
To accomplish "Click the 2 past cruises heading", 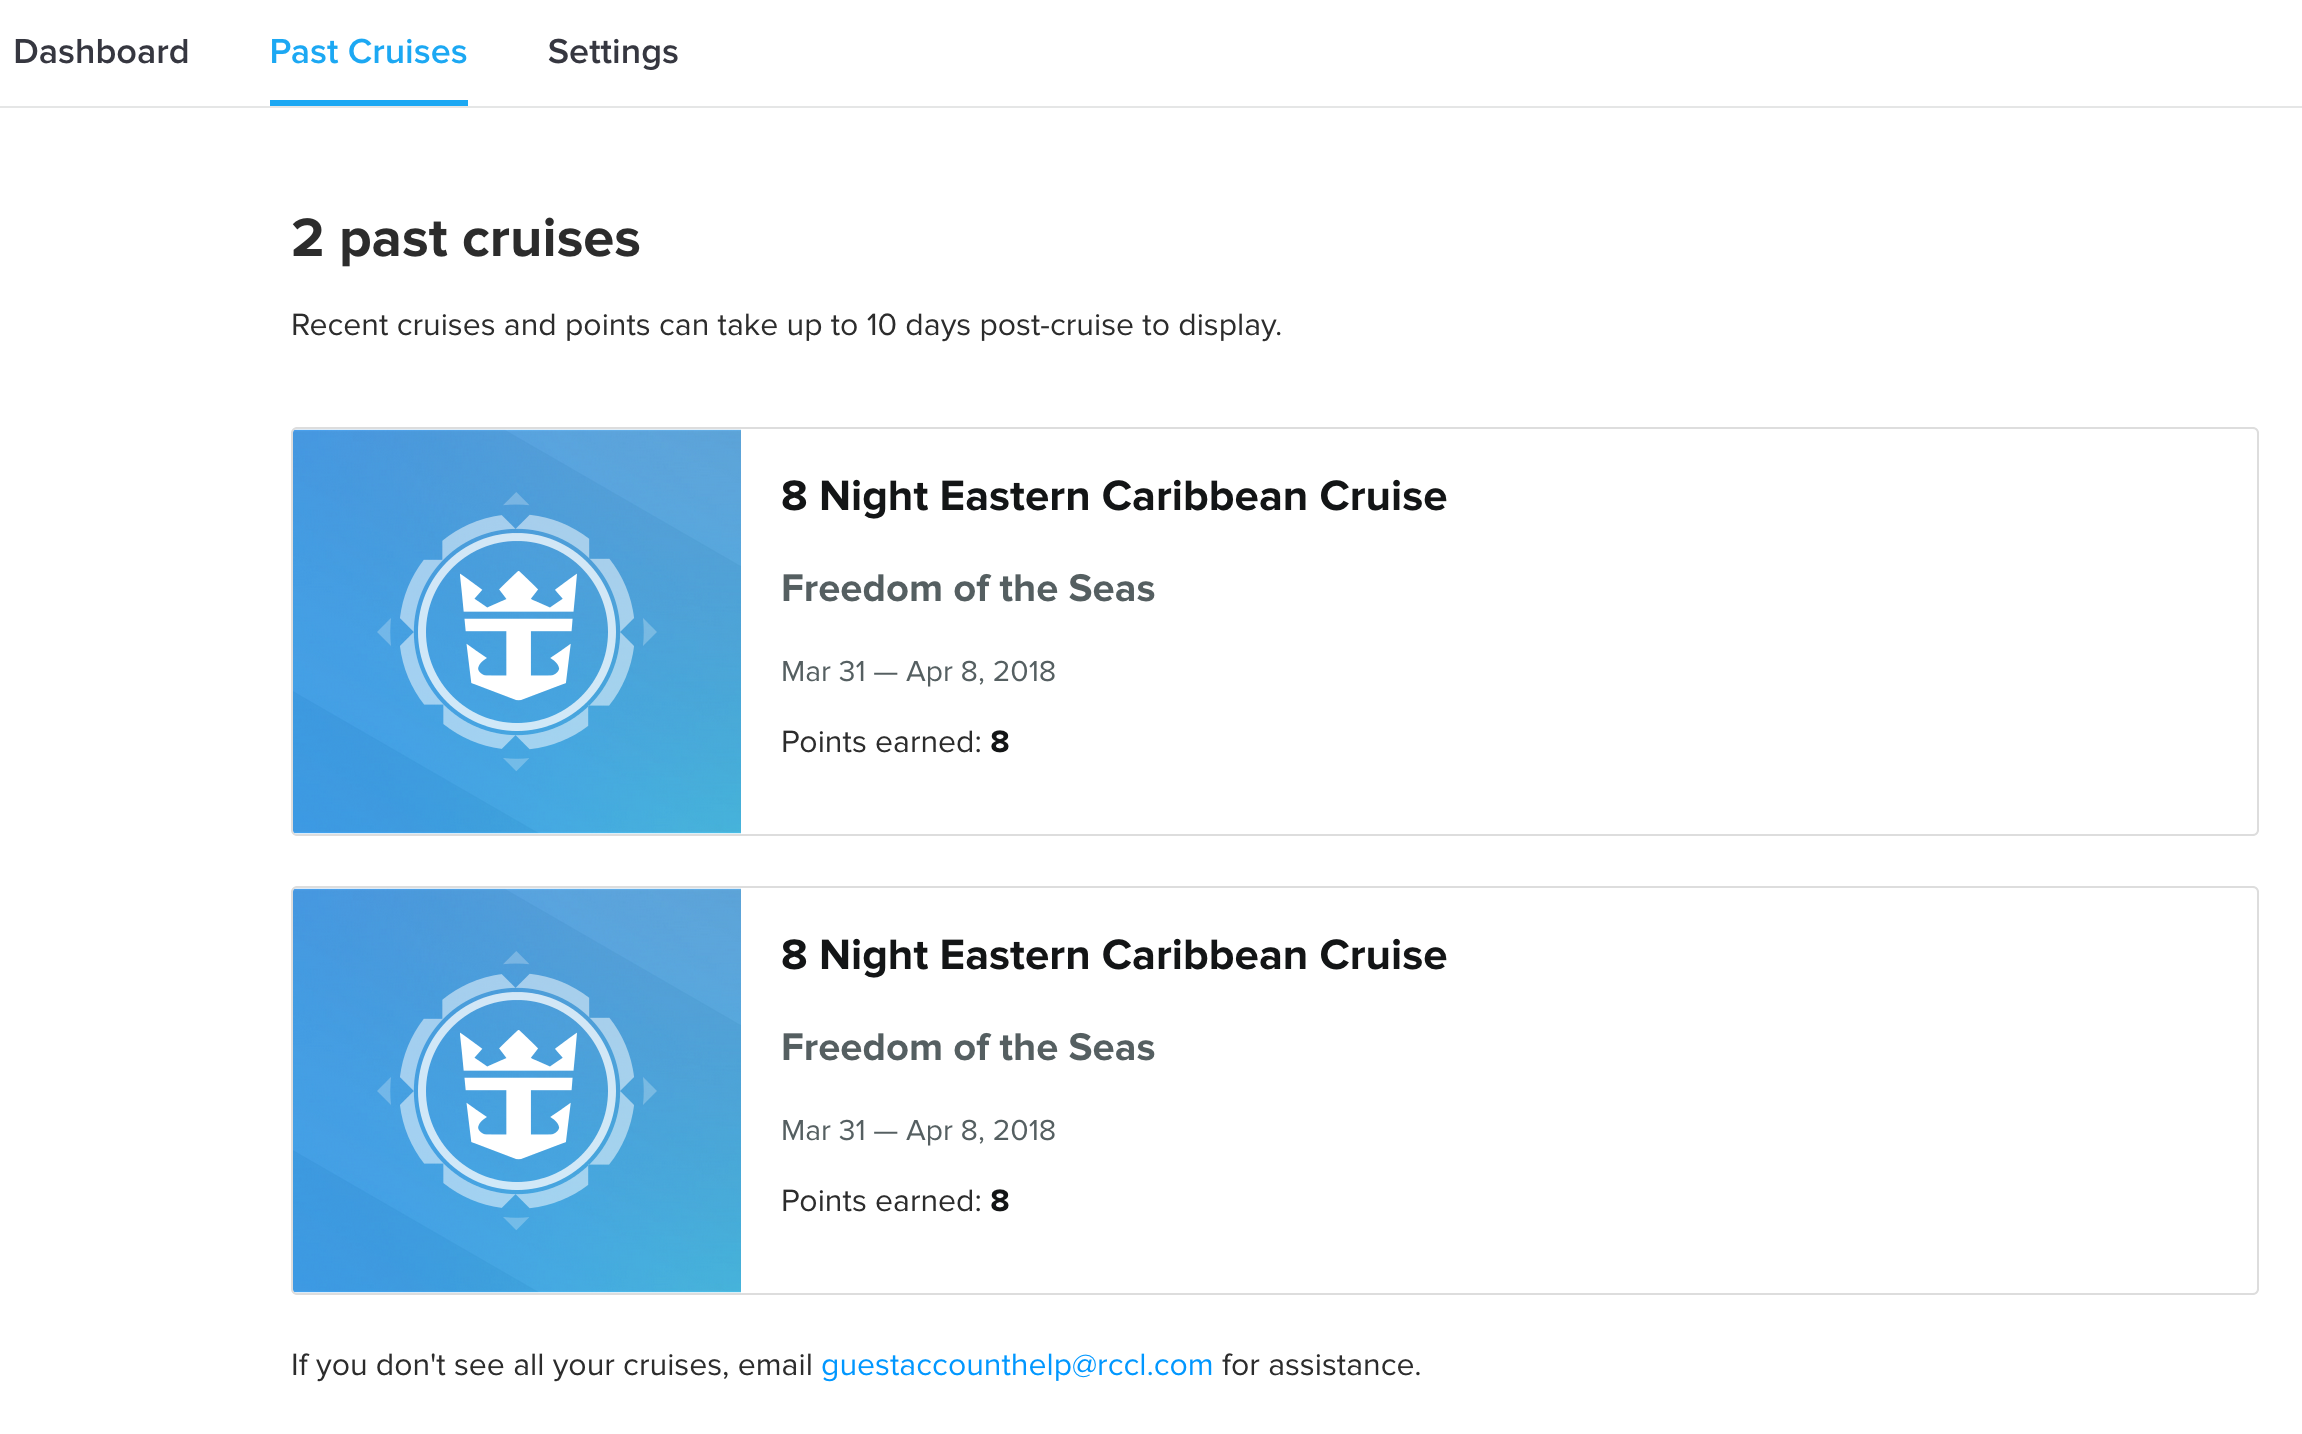I will [466, 240].
